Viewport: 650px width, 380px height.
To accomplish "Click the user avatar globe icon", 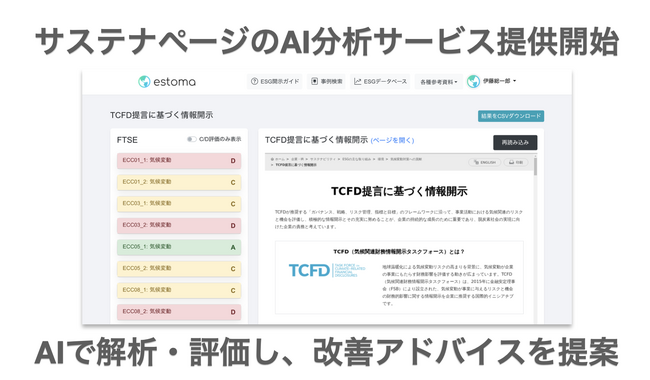I will tap(473, 81).
